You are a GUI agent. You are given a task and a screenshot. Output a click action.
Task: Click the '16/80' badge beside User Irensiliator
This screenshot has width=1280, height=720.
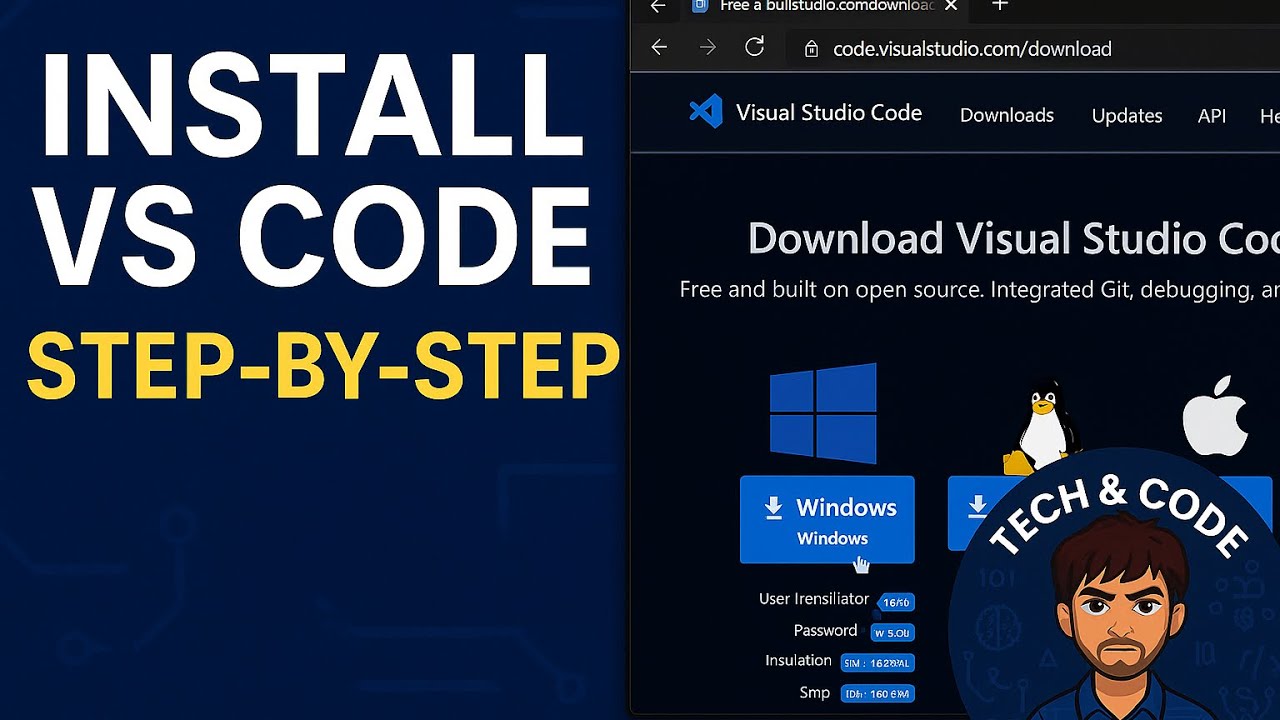(895, 602)
